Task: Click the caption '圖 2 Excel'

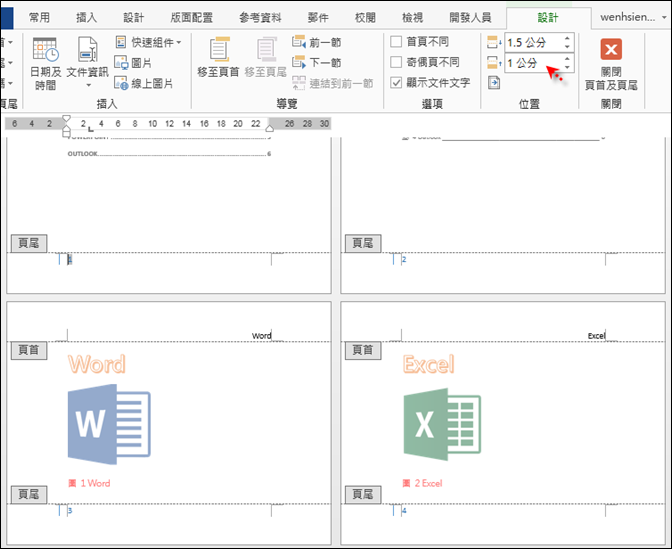Action: tap(423, 483)
